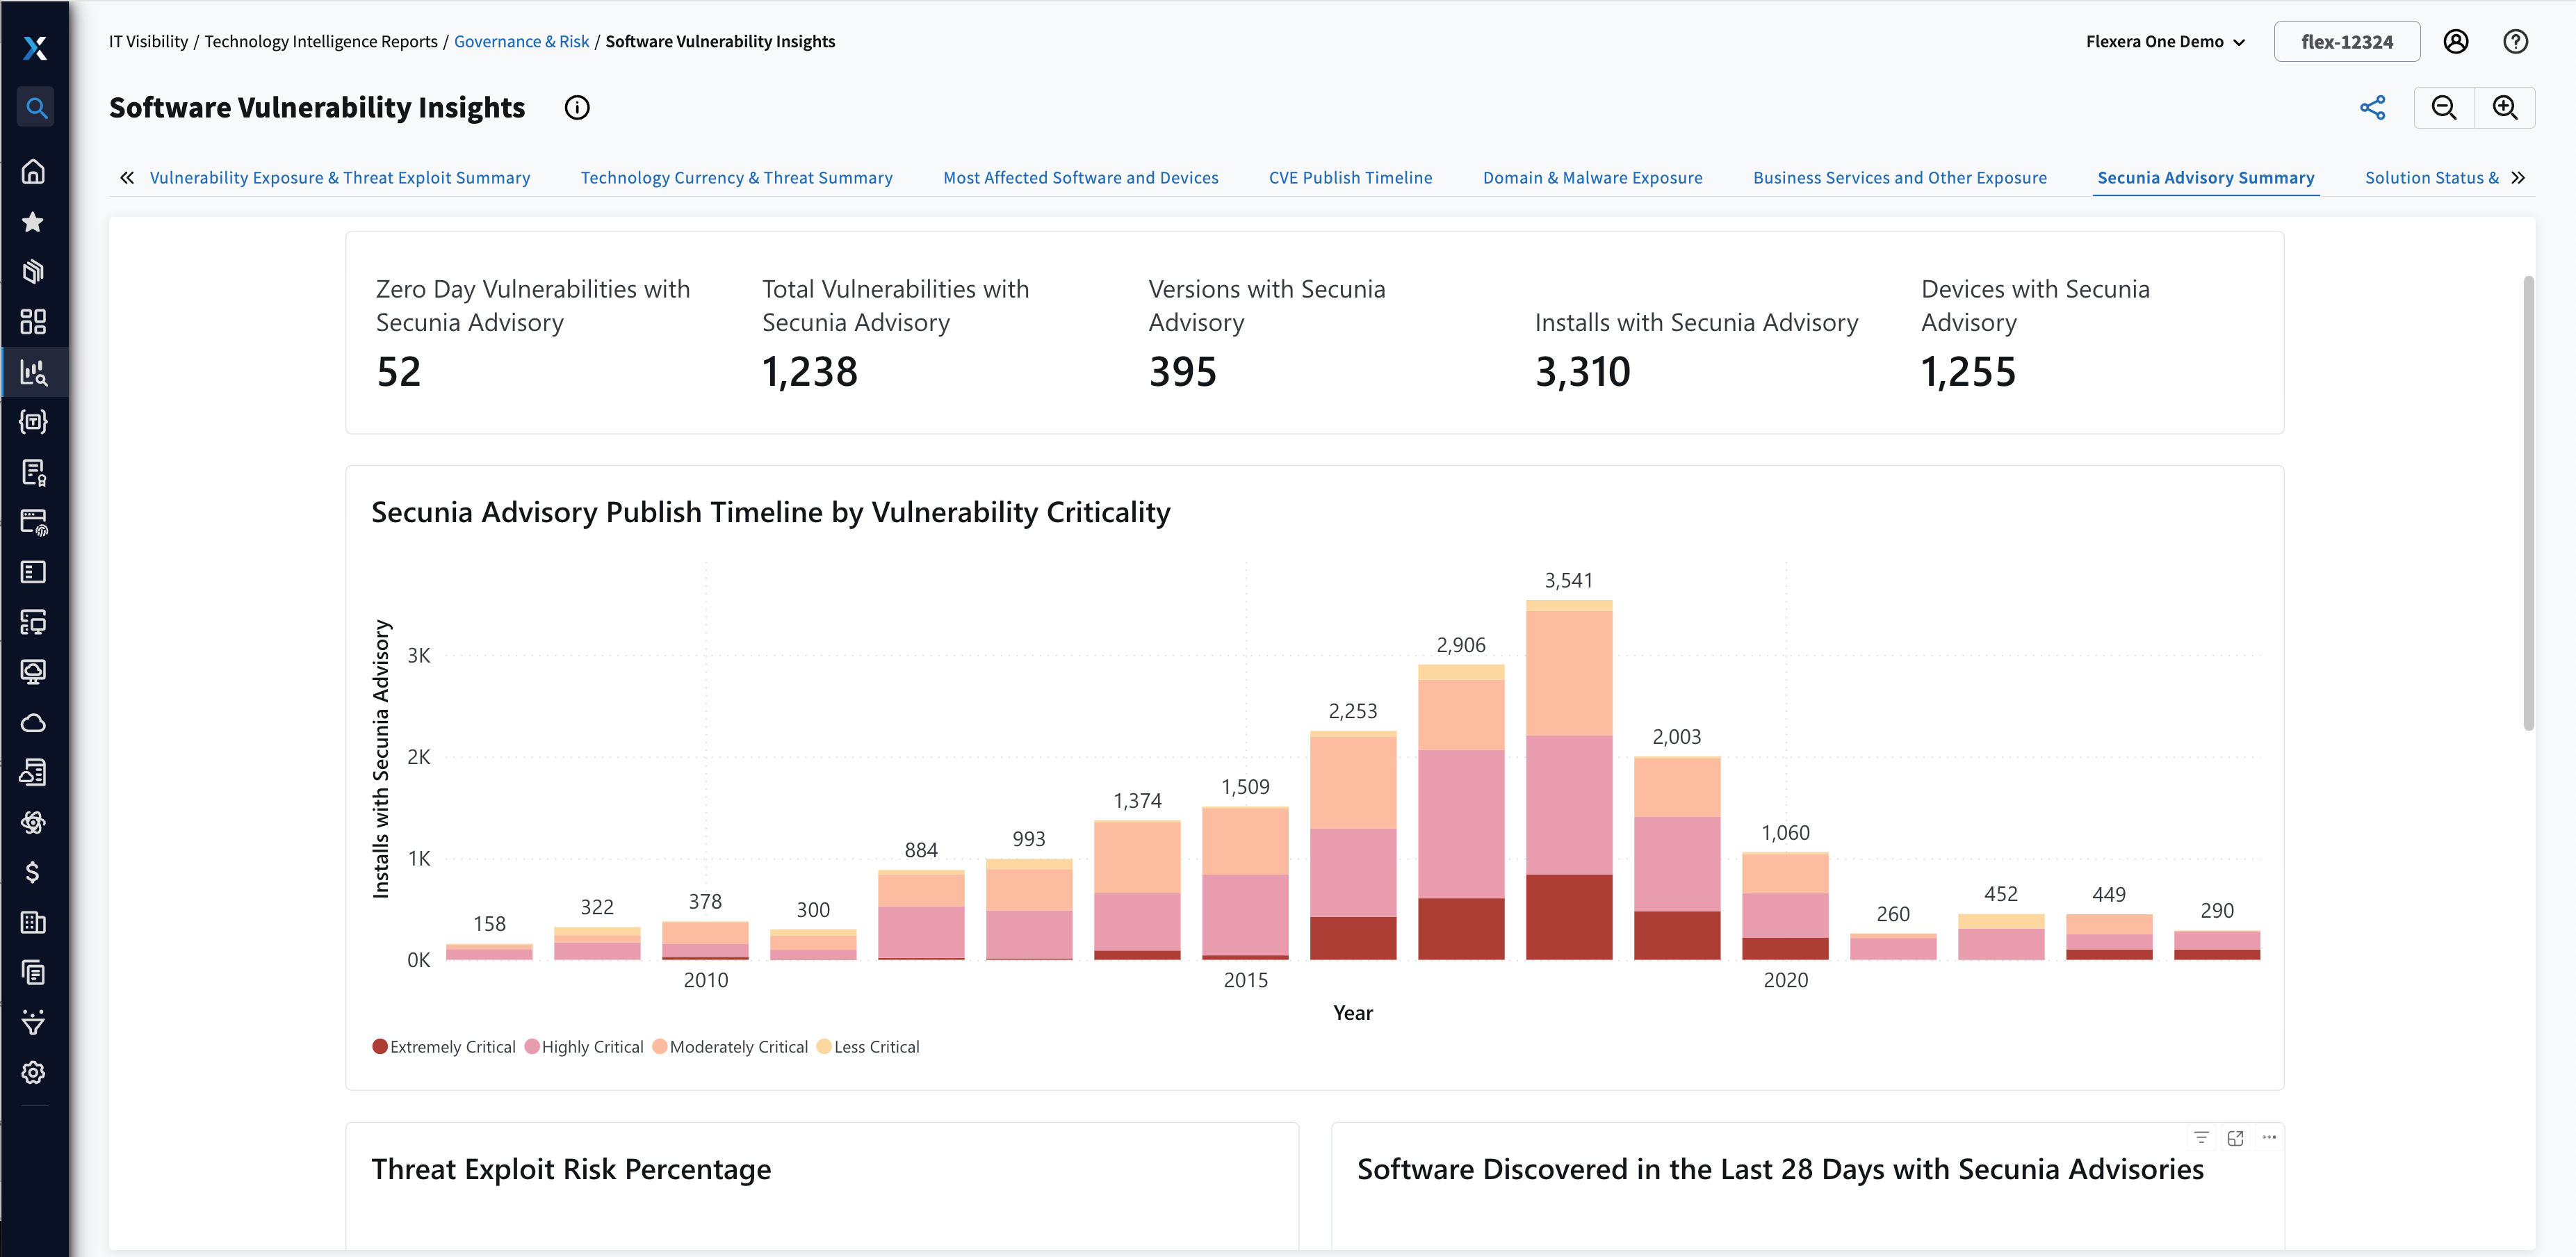Open the filter funnel sidebar icon
2576x1257 pixels.
(34, 1022)
